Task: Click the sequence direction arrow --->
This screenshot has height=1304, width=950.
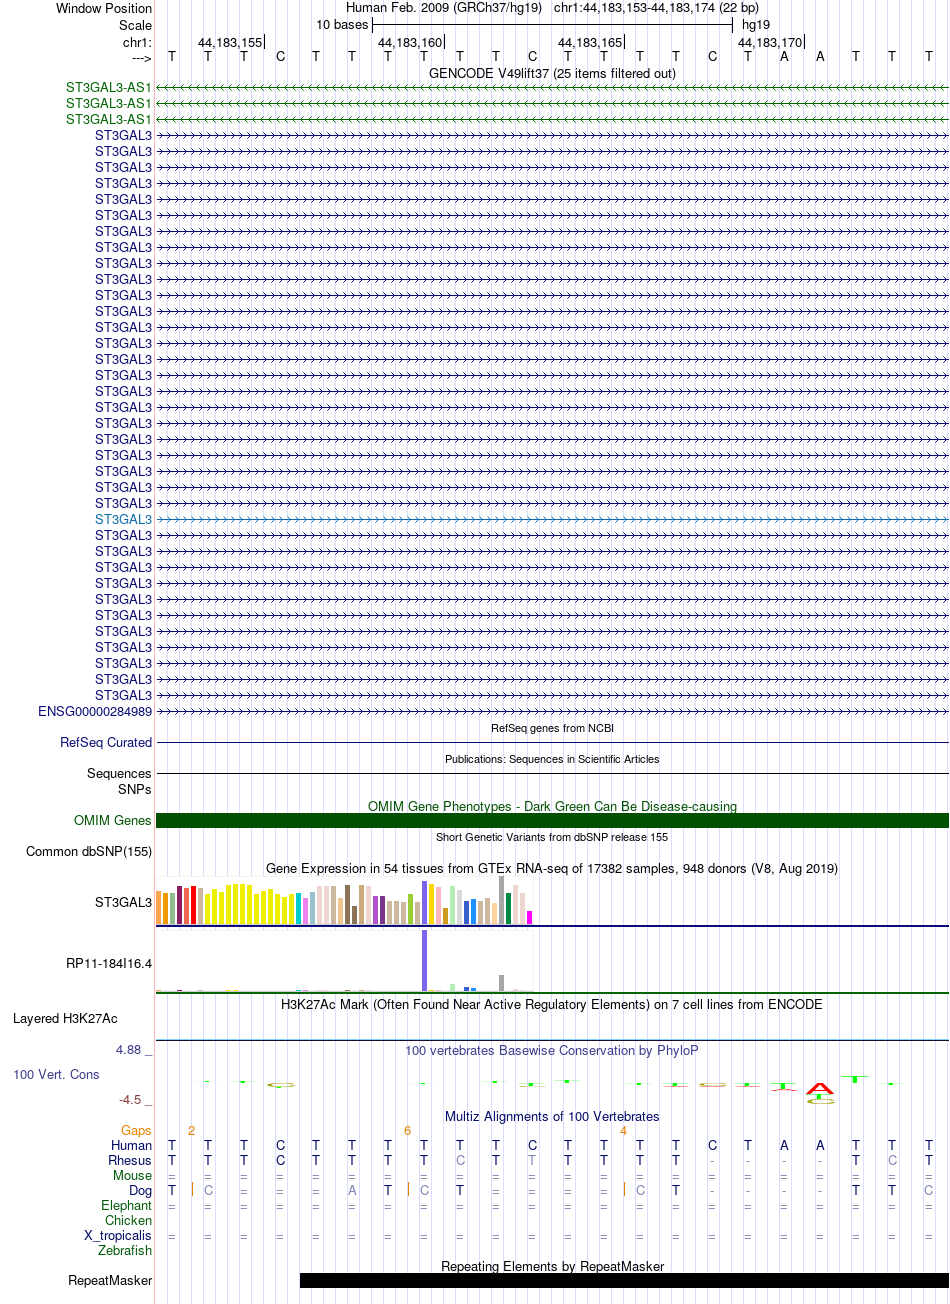Action: click(141, 57)
